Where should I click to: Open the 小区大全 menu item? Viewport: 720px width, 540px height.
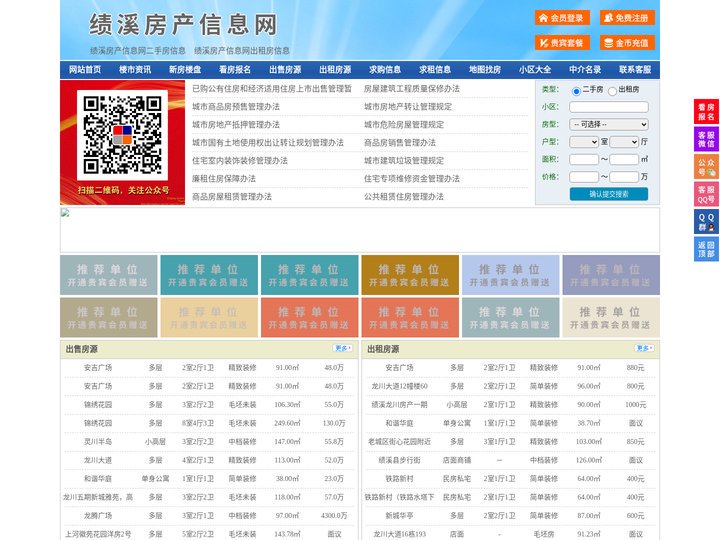click(535, 70)
